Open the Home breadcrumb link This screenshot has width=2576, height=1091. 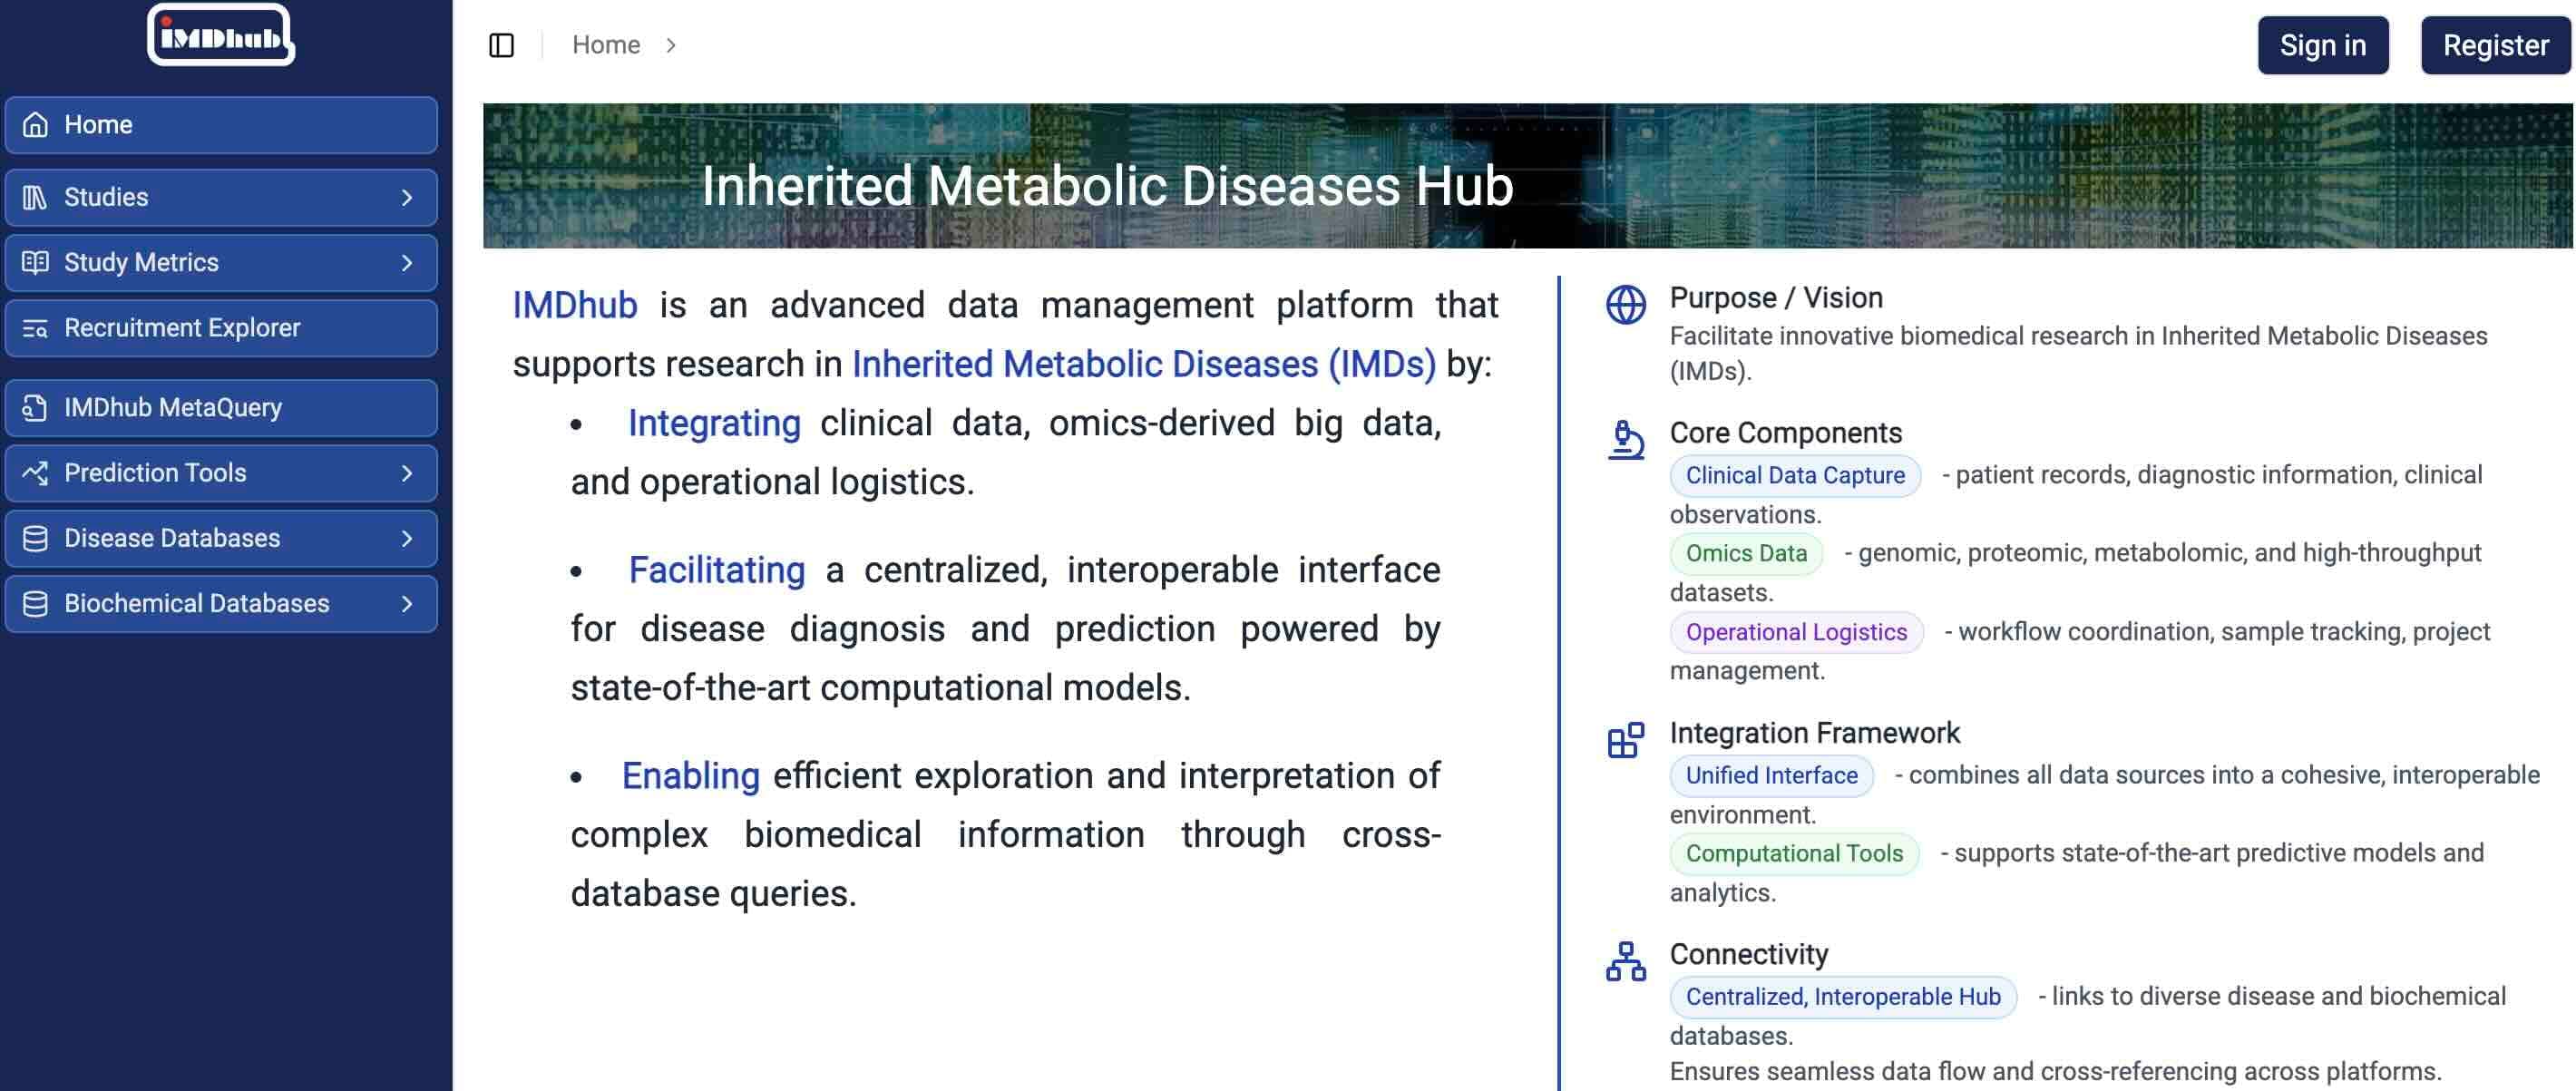(x=605, y=44)
